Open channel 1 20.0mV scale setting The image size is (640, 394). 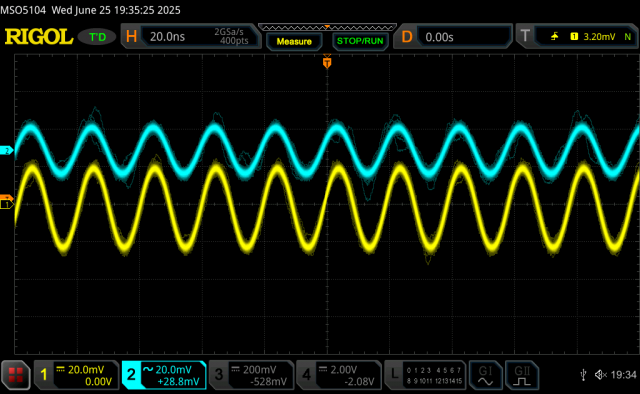click(86, 370)
